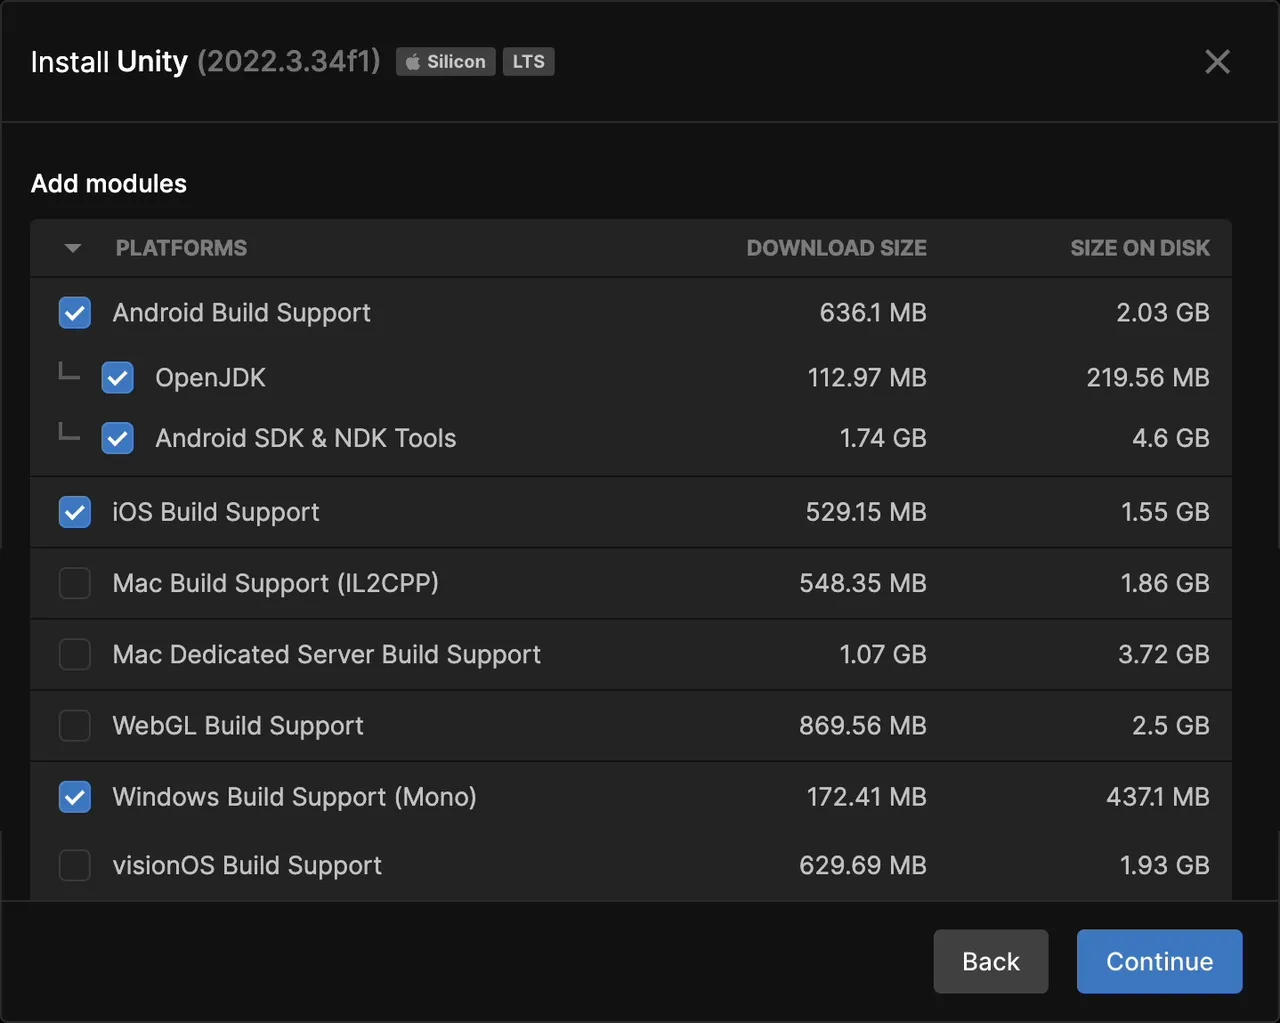
Task: Check Mac Dedicated Server Build Support
Action: (x=74, y=654)
